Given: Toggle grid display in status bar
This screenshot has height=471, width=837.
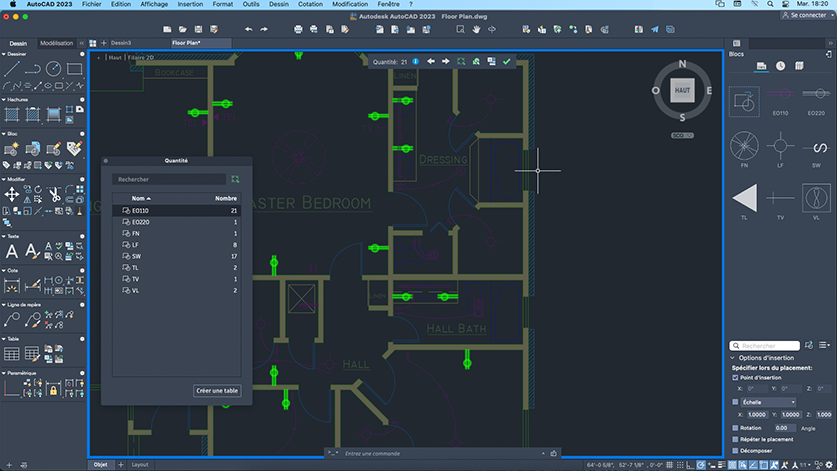Looking at the screenshot, I should [x=669, y=465].
